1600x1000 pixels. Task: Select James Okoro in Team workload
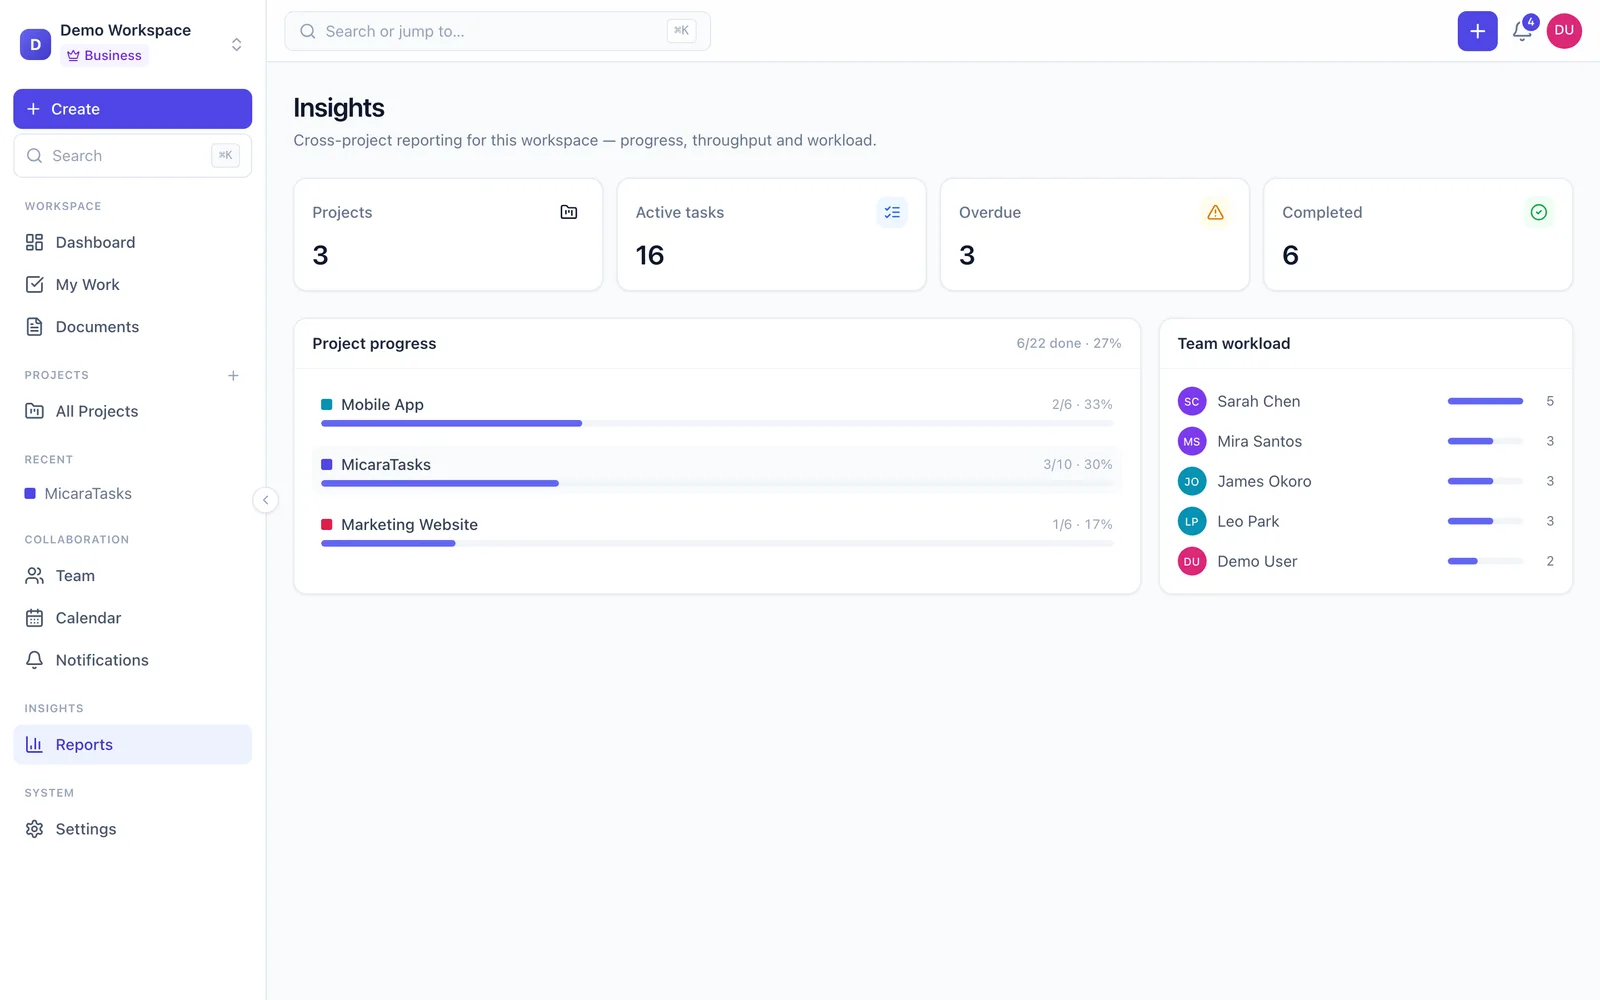point(1366,482)
